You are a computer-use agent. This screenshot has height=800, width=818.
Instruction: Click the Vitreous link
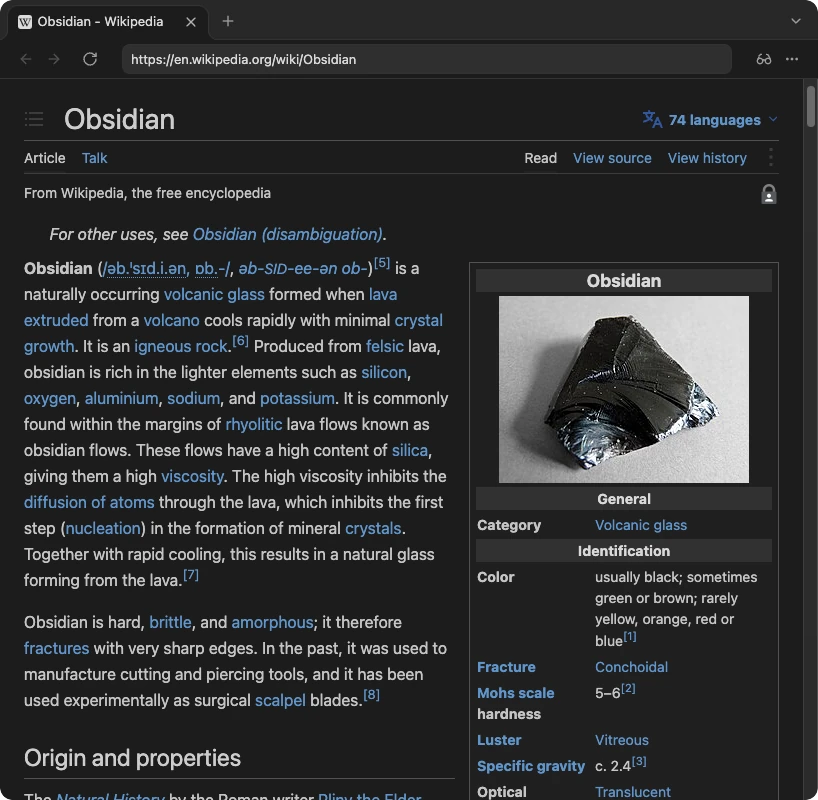tap(622, 741)
